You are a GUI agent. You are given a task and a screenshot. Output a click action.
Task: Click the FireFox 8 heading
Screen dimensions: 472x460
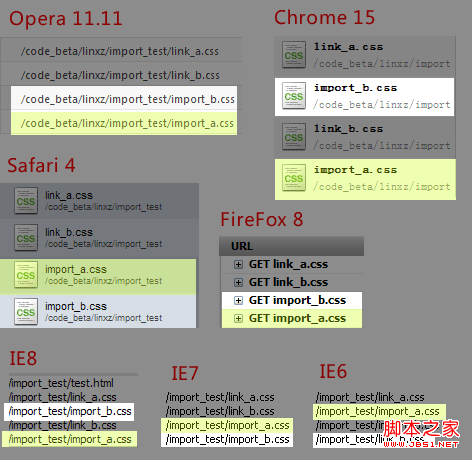point(262,219)
